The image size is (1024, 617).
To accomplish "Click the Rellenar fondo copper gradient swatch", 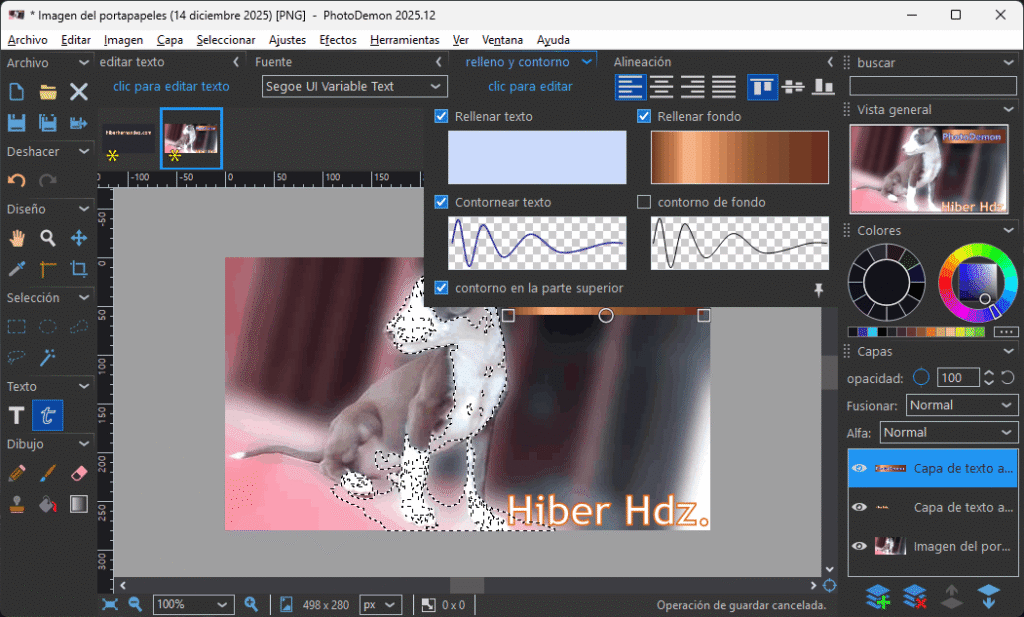I will coord(739,157).
